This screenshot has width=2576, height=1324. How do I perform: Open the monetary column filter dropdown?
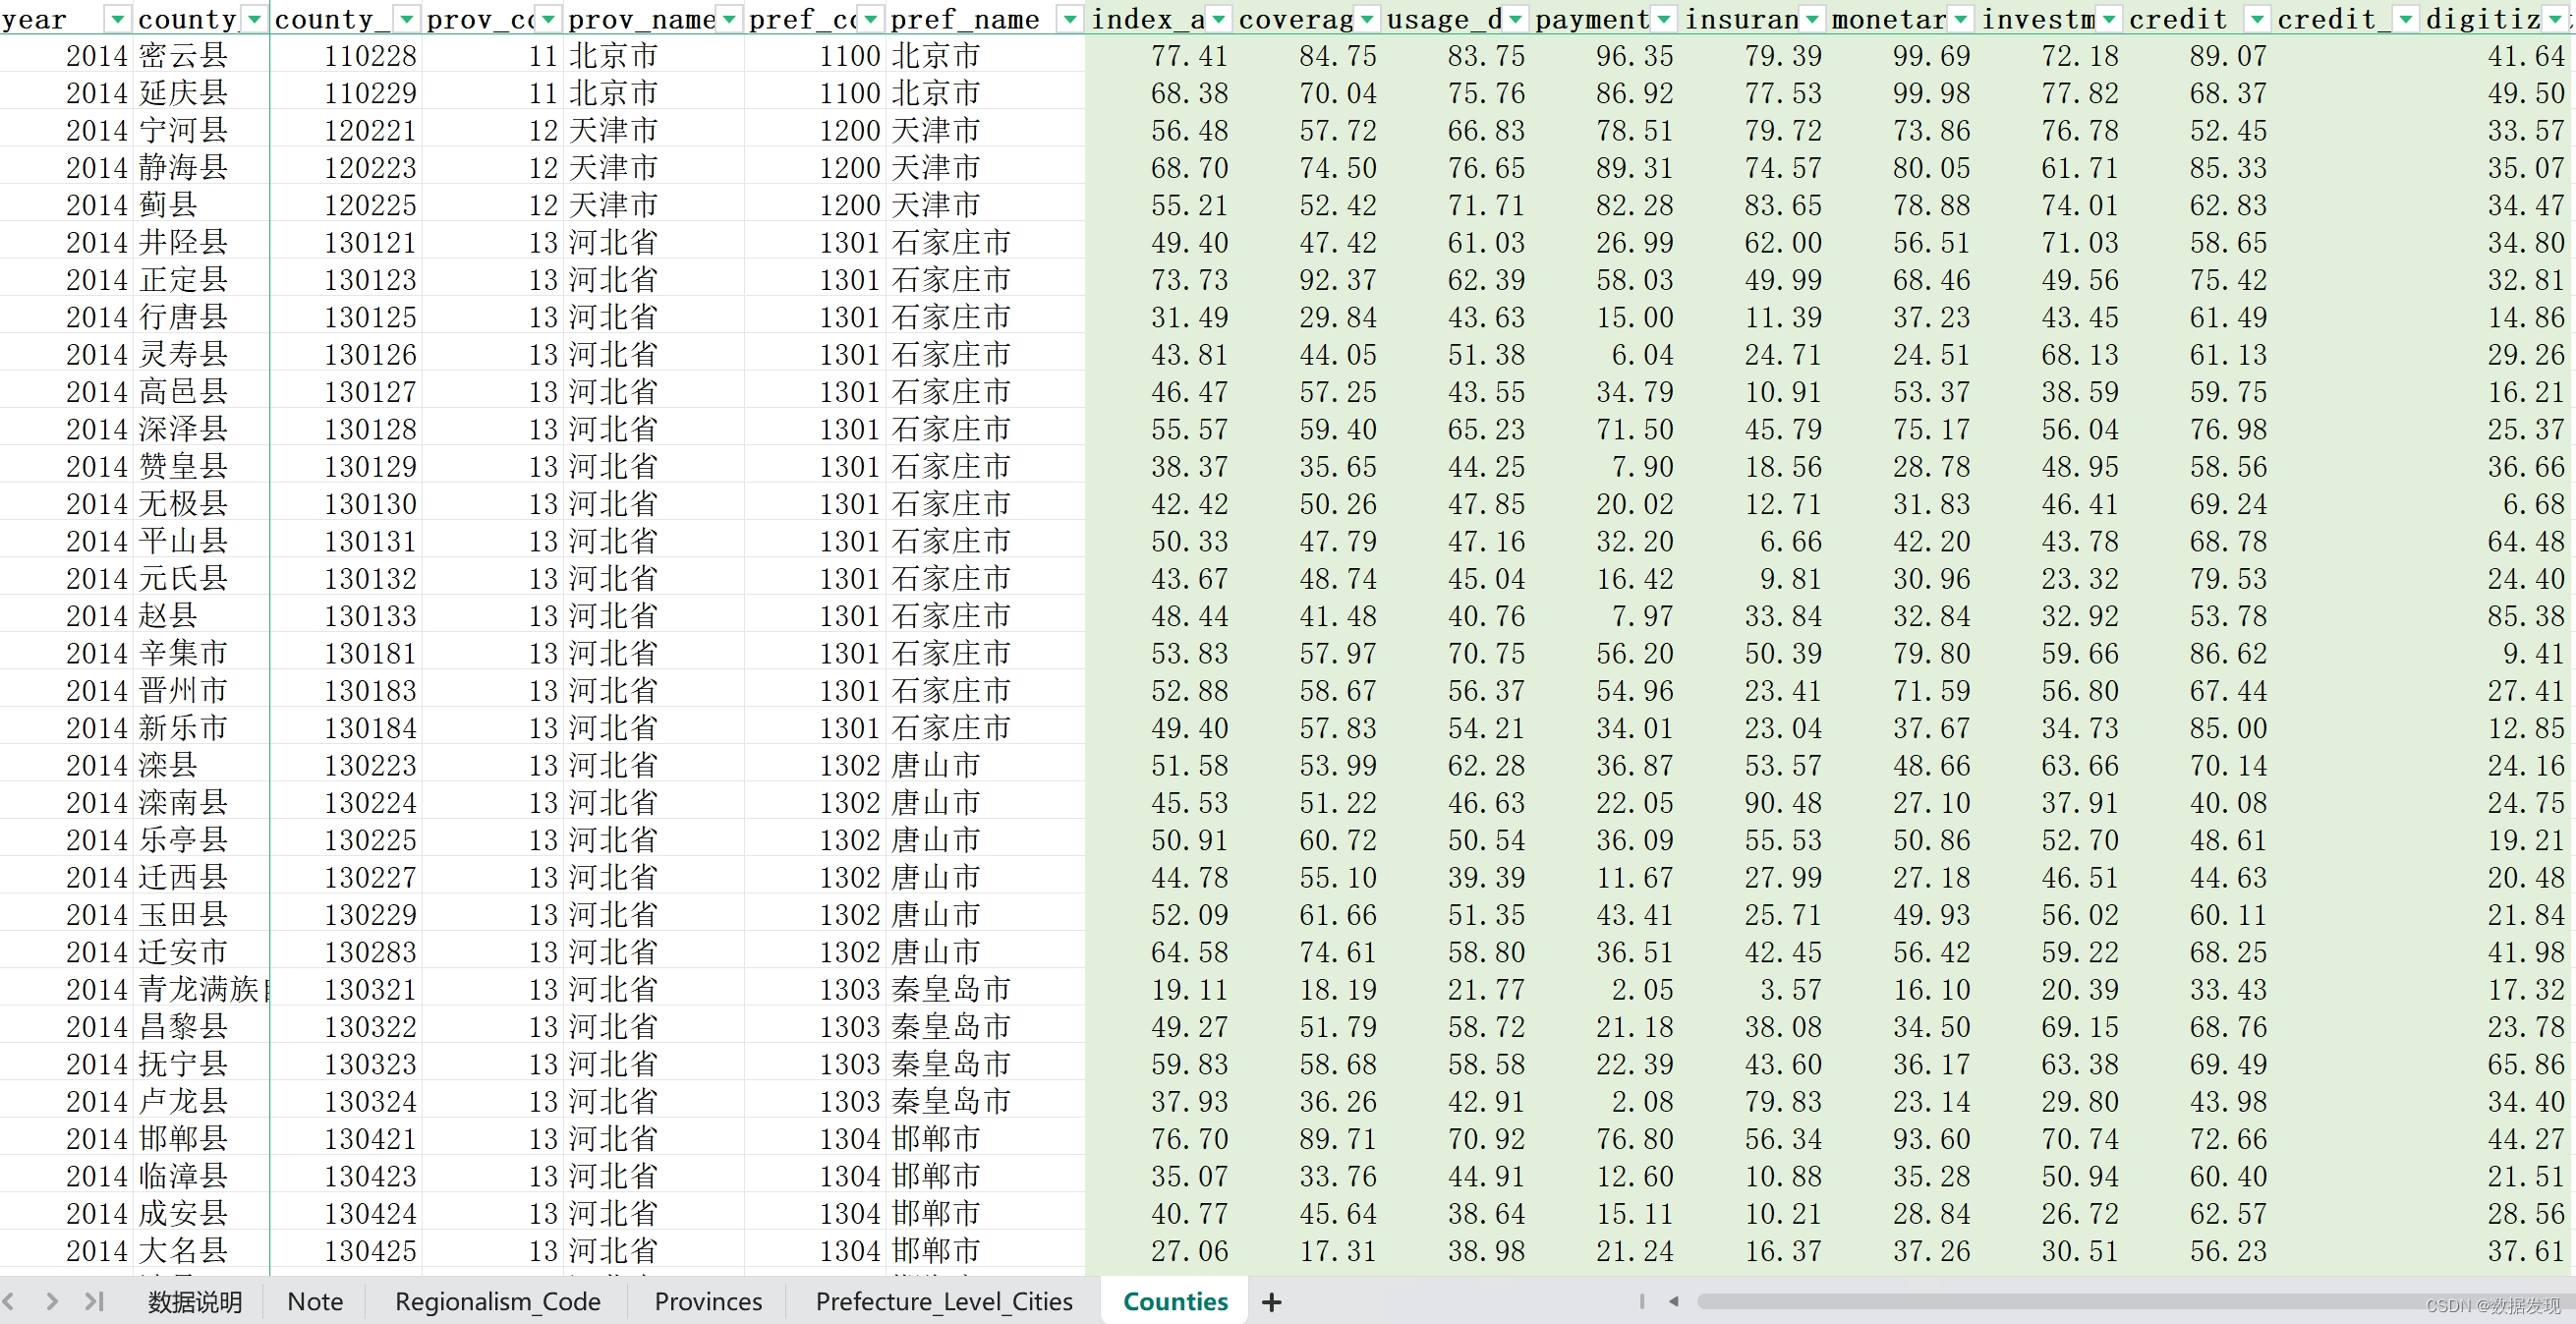(x=1961, y=19)
